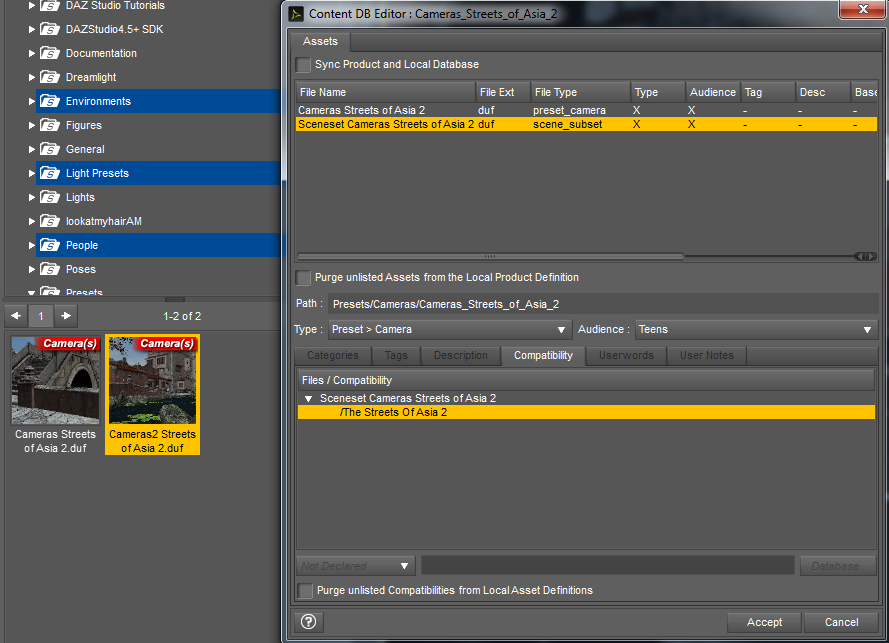Screen dimensions: 889x643
Task: Click the General folder icon
Action: (50, 149)
